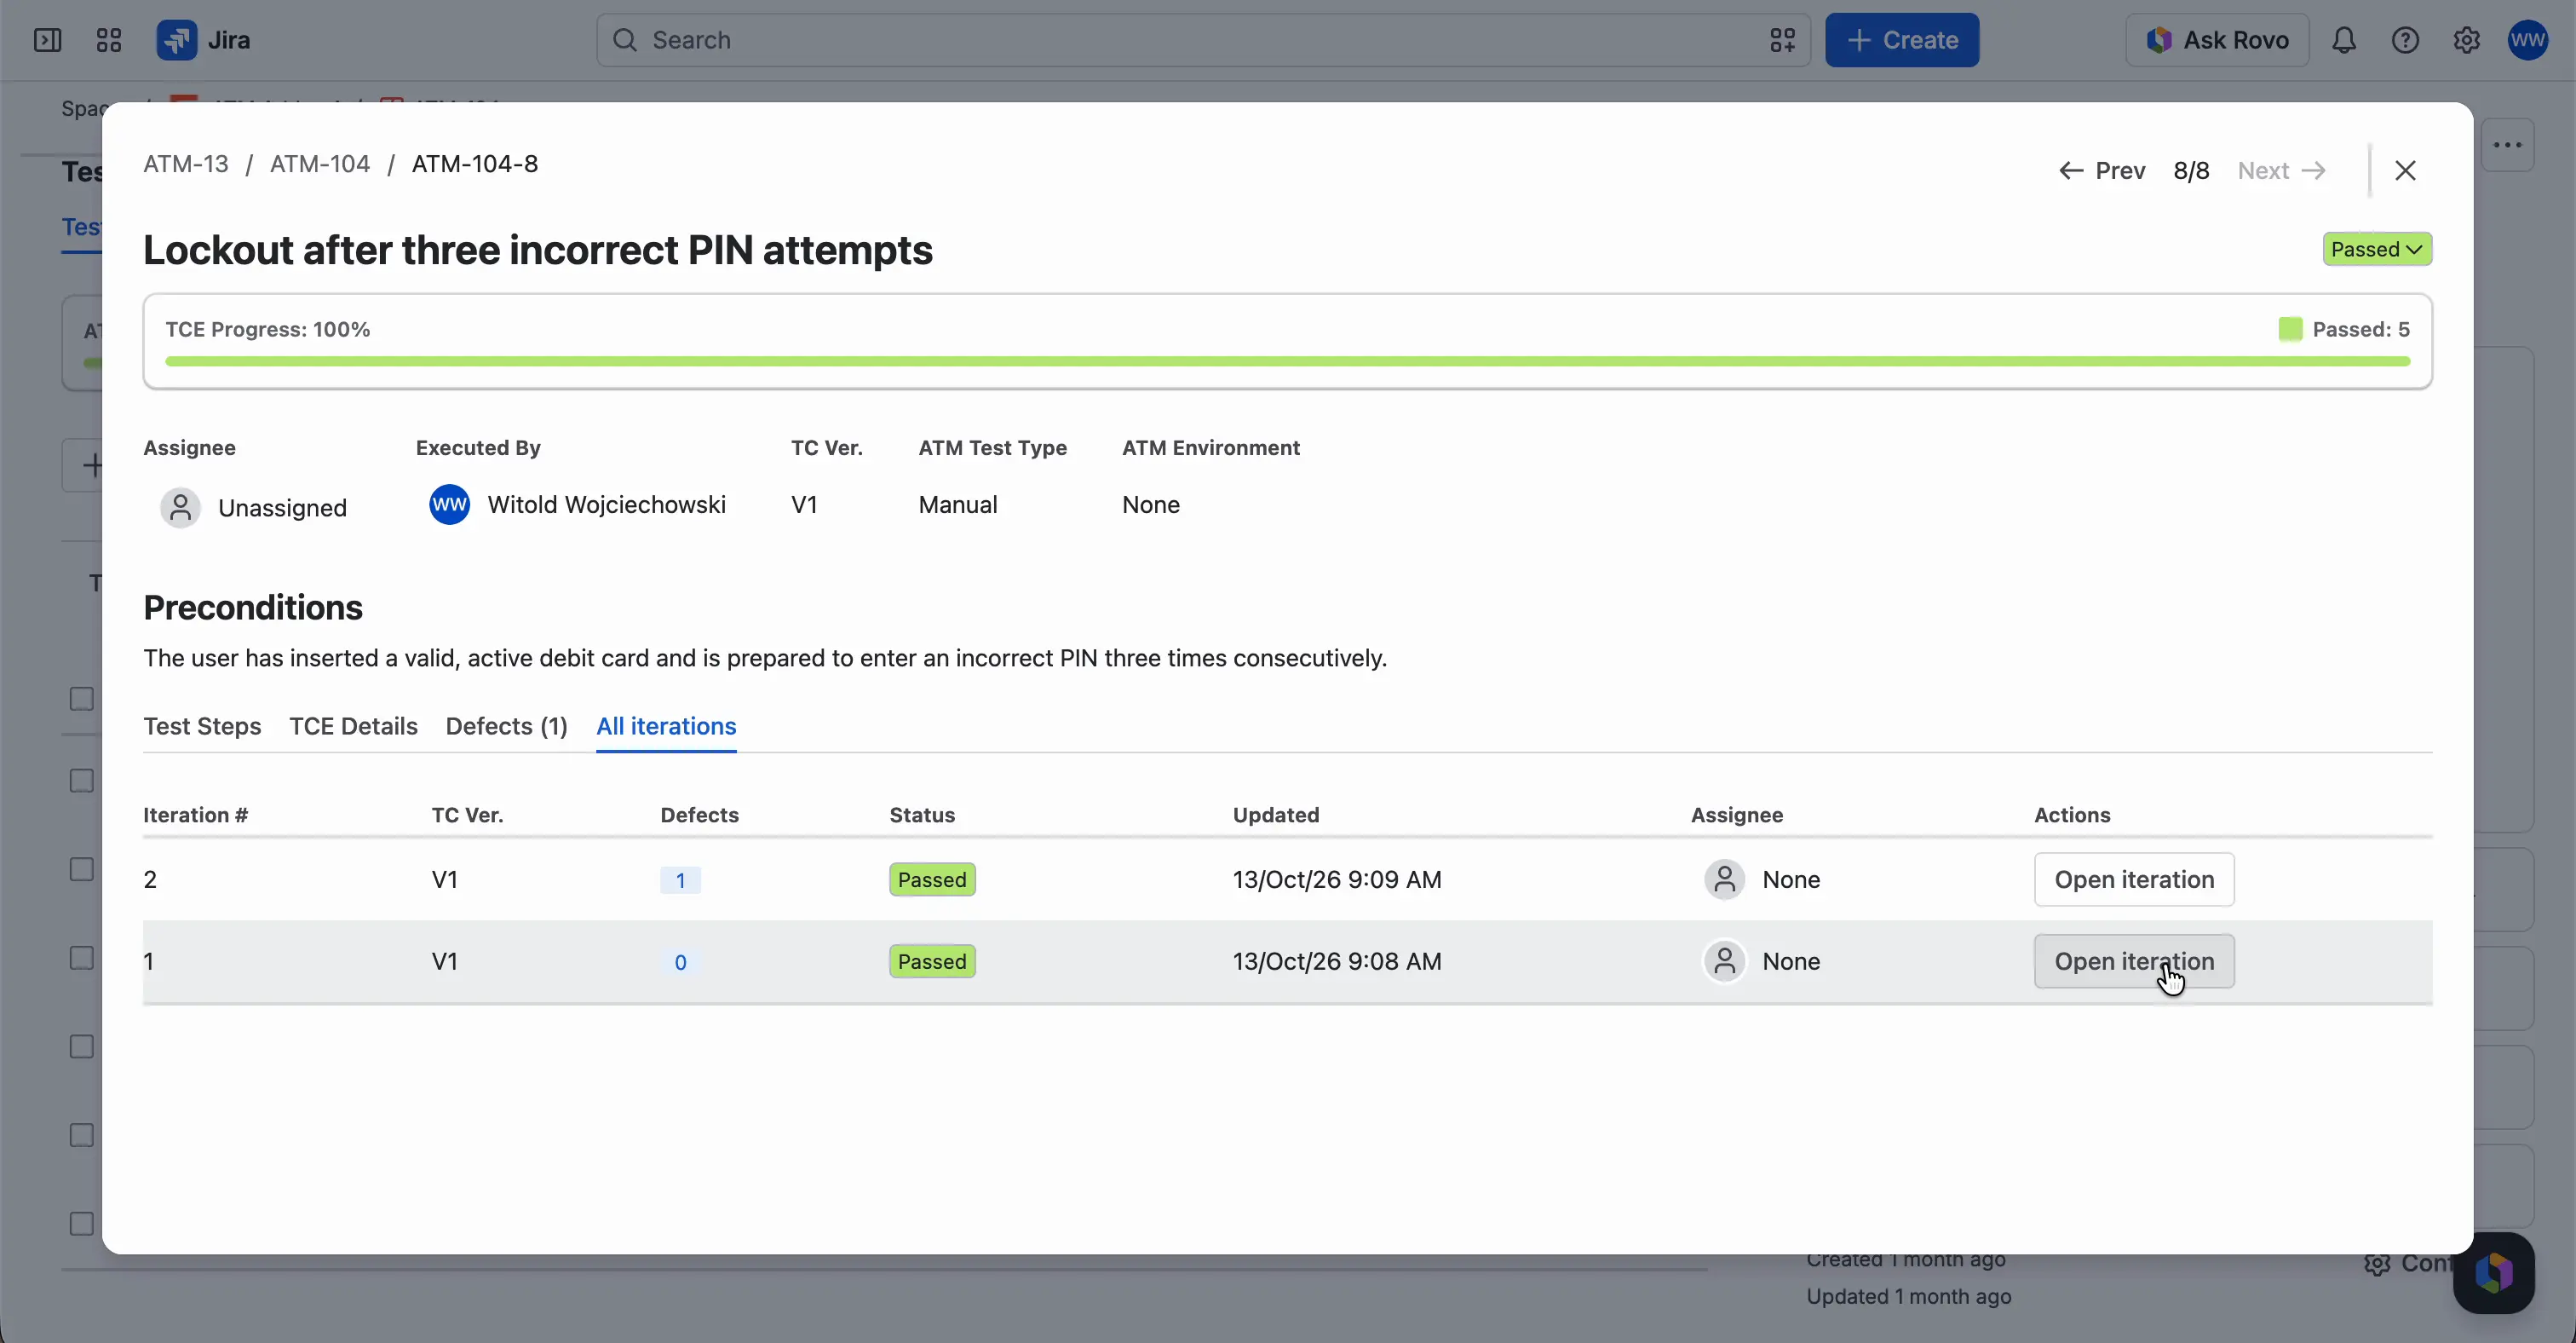
Task: Toggle the sidebar collapse icon
Action: coord(47,40)
